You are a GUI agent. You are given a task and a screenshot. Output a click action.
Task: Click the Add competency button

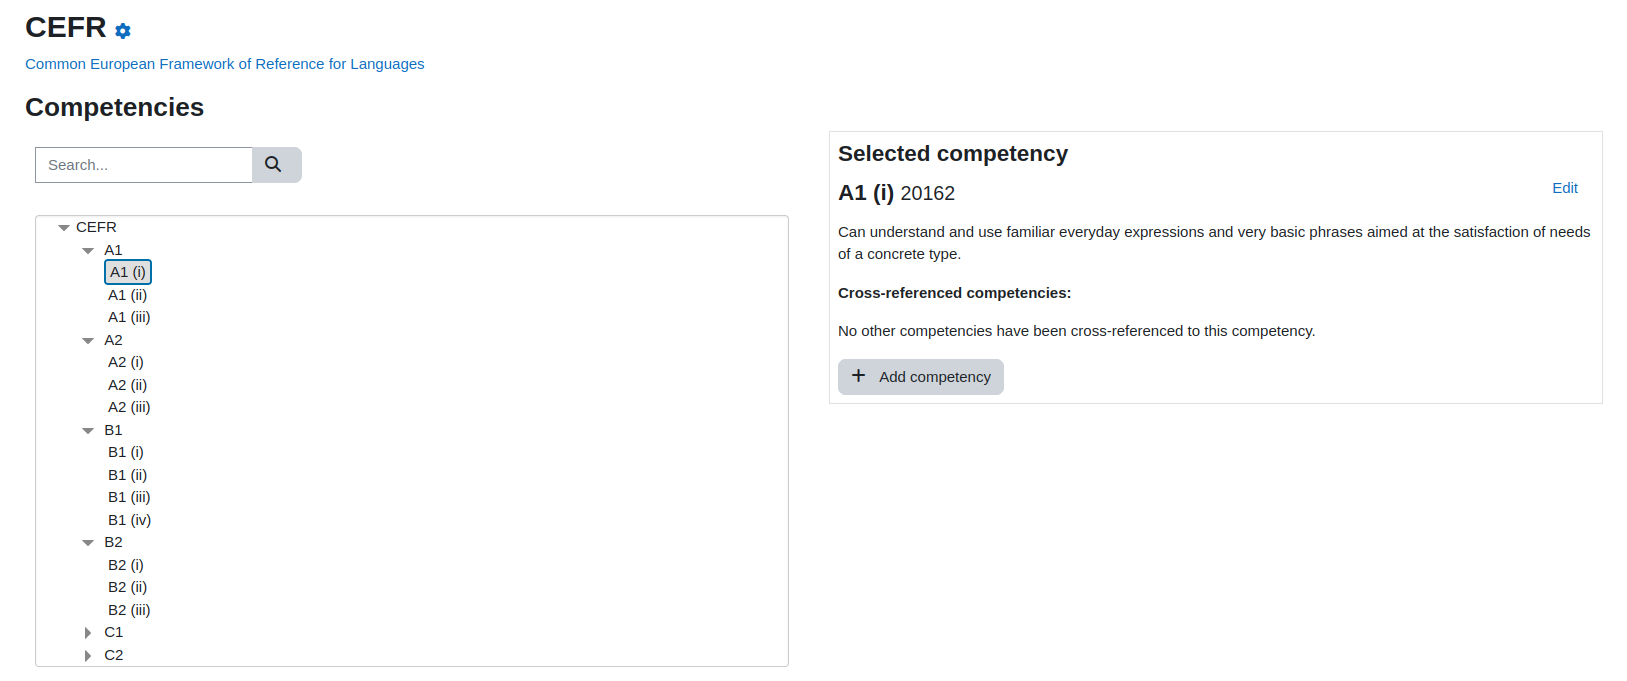click(921, 377)
